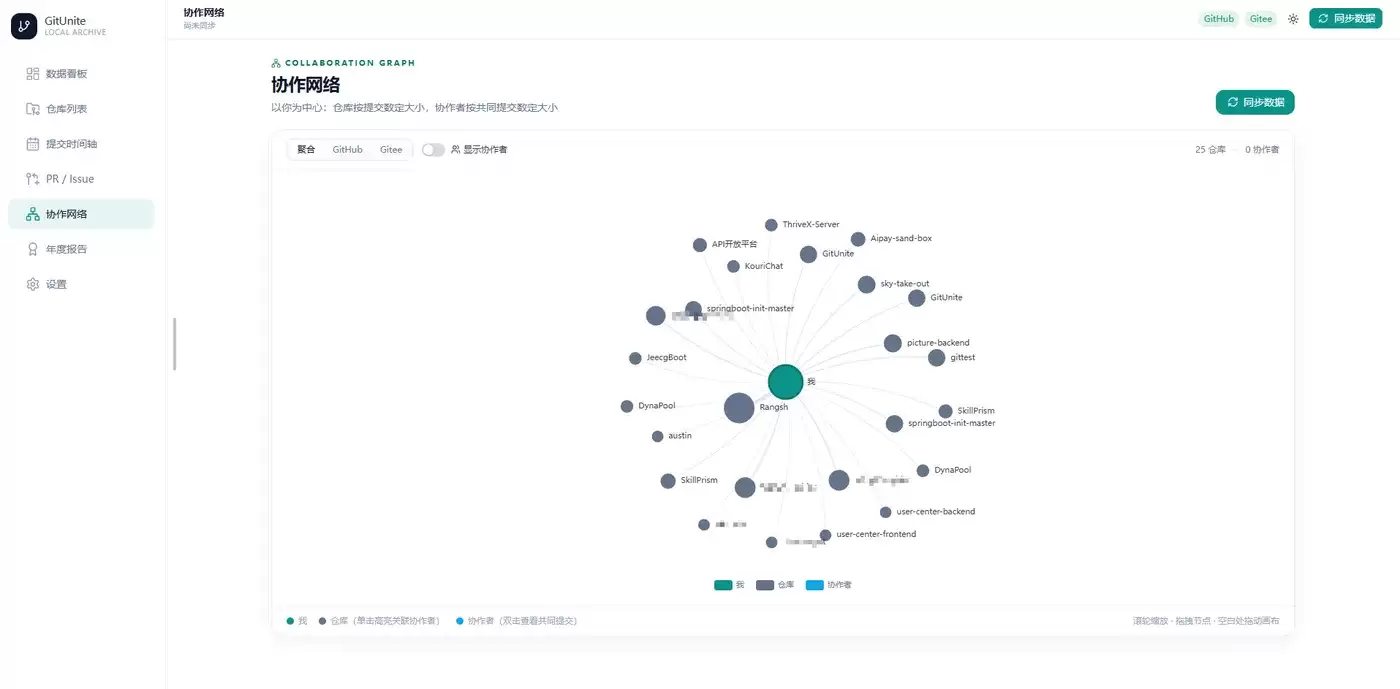Select 协作网络 sidebar item
Viewport: 1400px width, 689px height.
pos(81,214)
